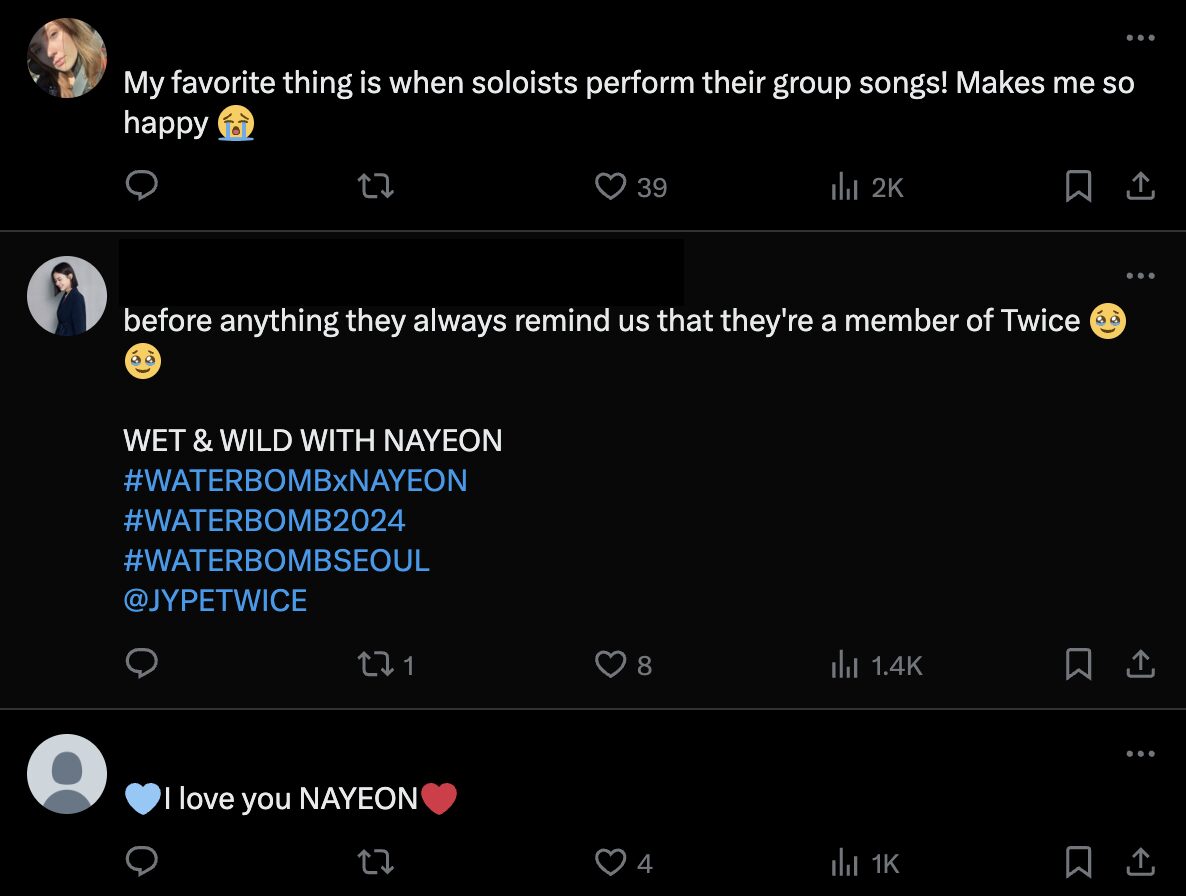Like the tweet with 8 likes

611,664
